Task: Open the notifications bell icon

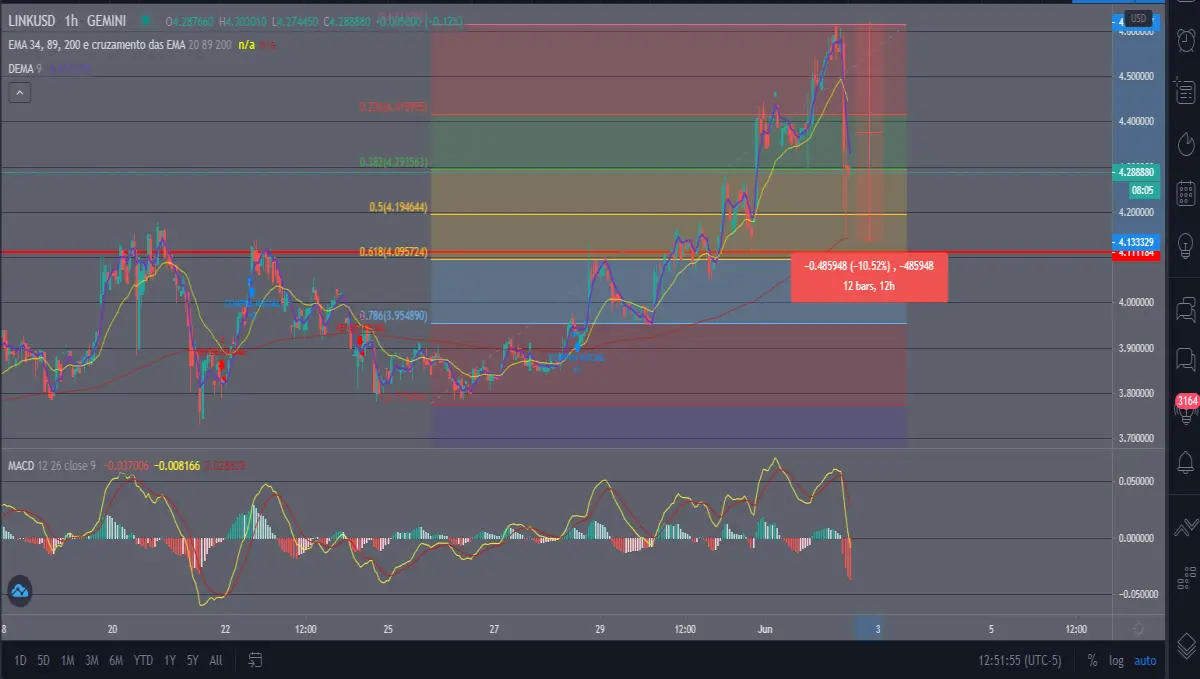Action: click(x=1186, y=463)
